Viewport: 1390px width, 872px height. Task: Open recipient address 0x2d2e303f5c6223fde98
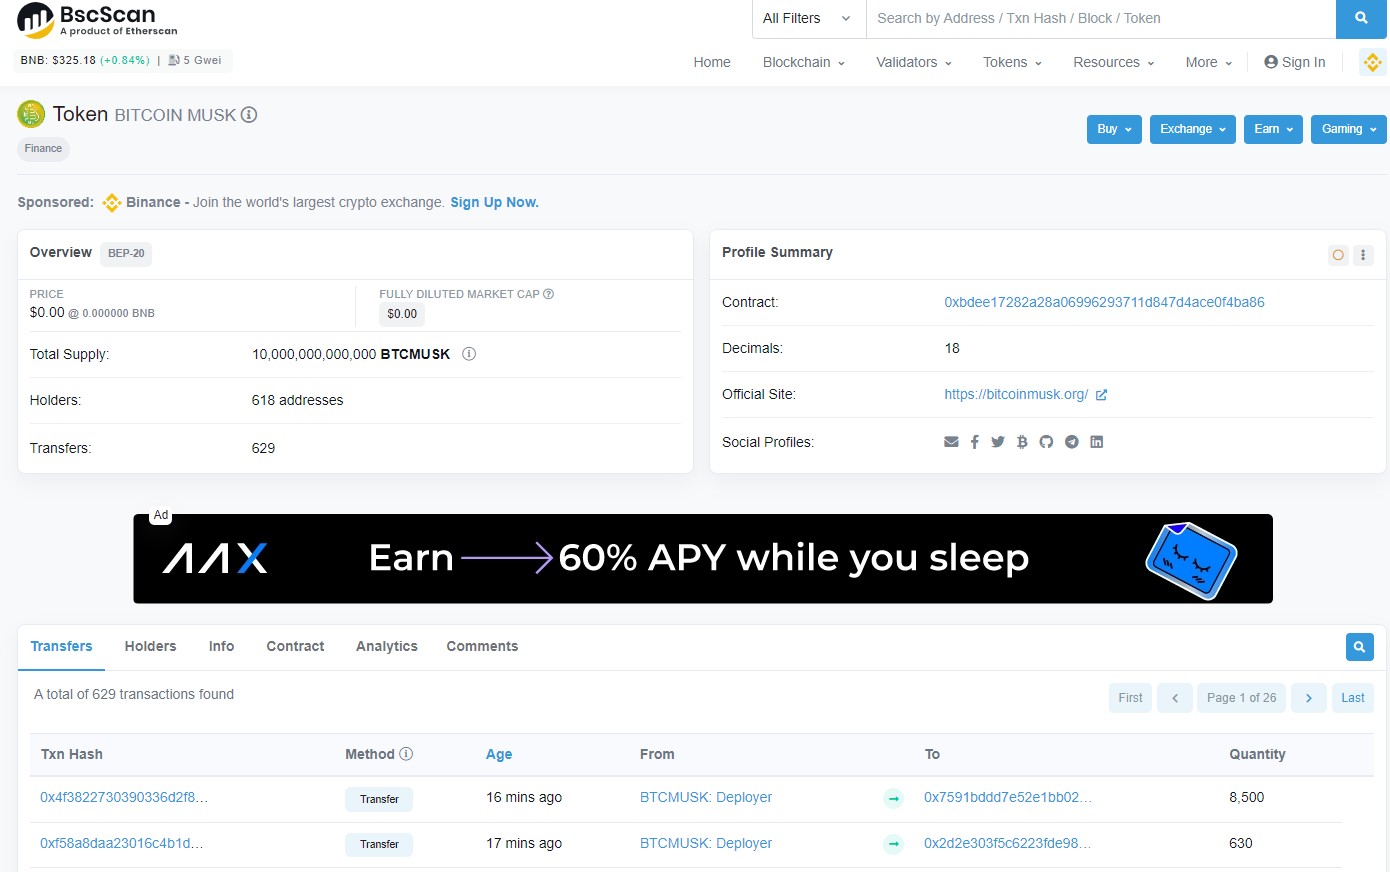(x=1008, y=843)
